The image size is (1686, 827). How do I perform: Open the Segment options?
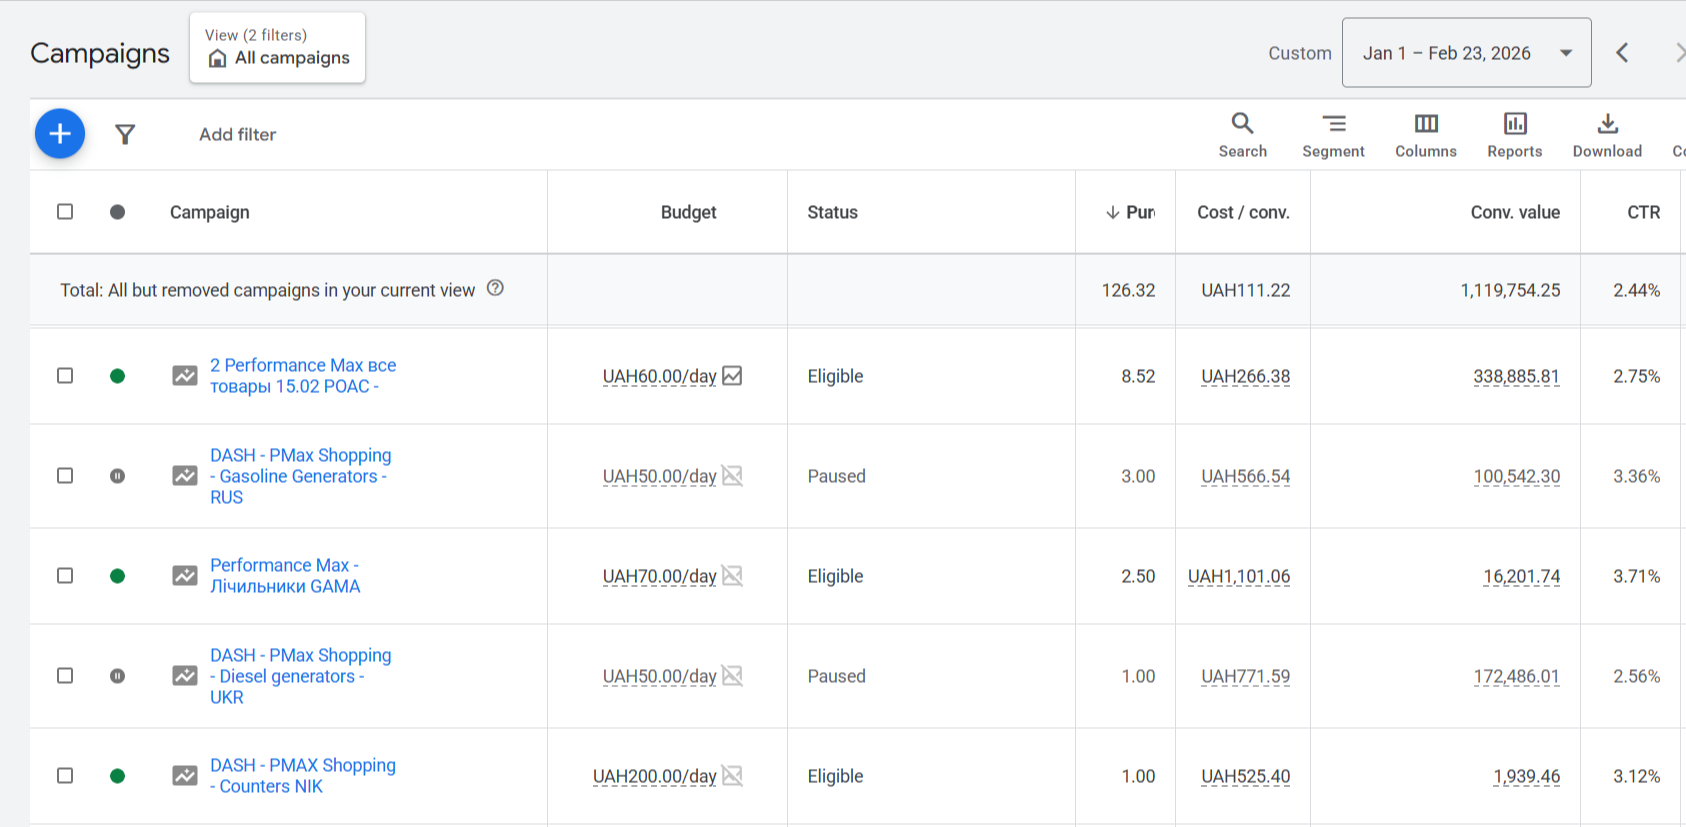coord(1333,135)
